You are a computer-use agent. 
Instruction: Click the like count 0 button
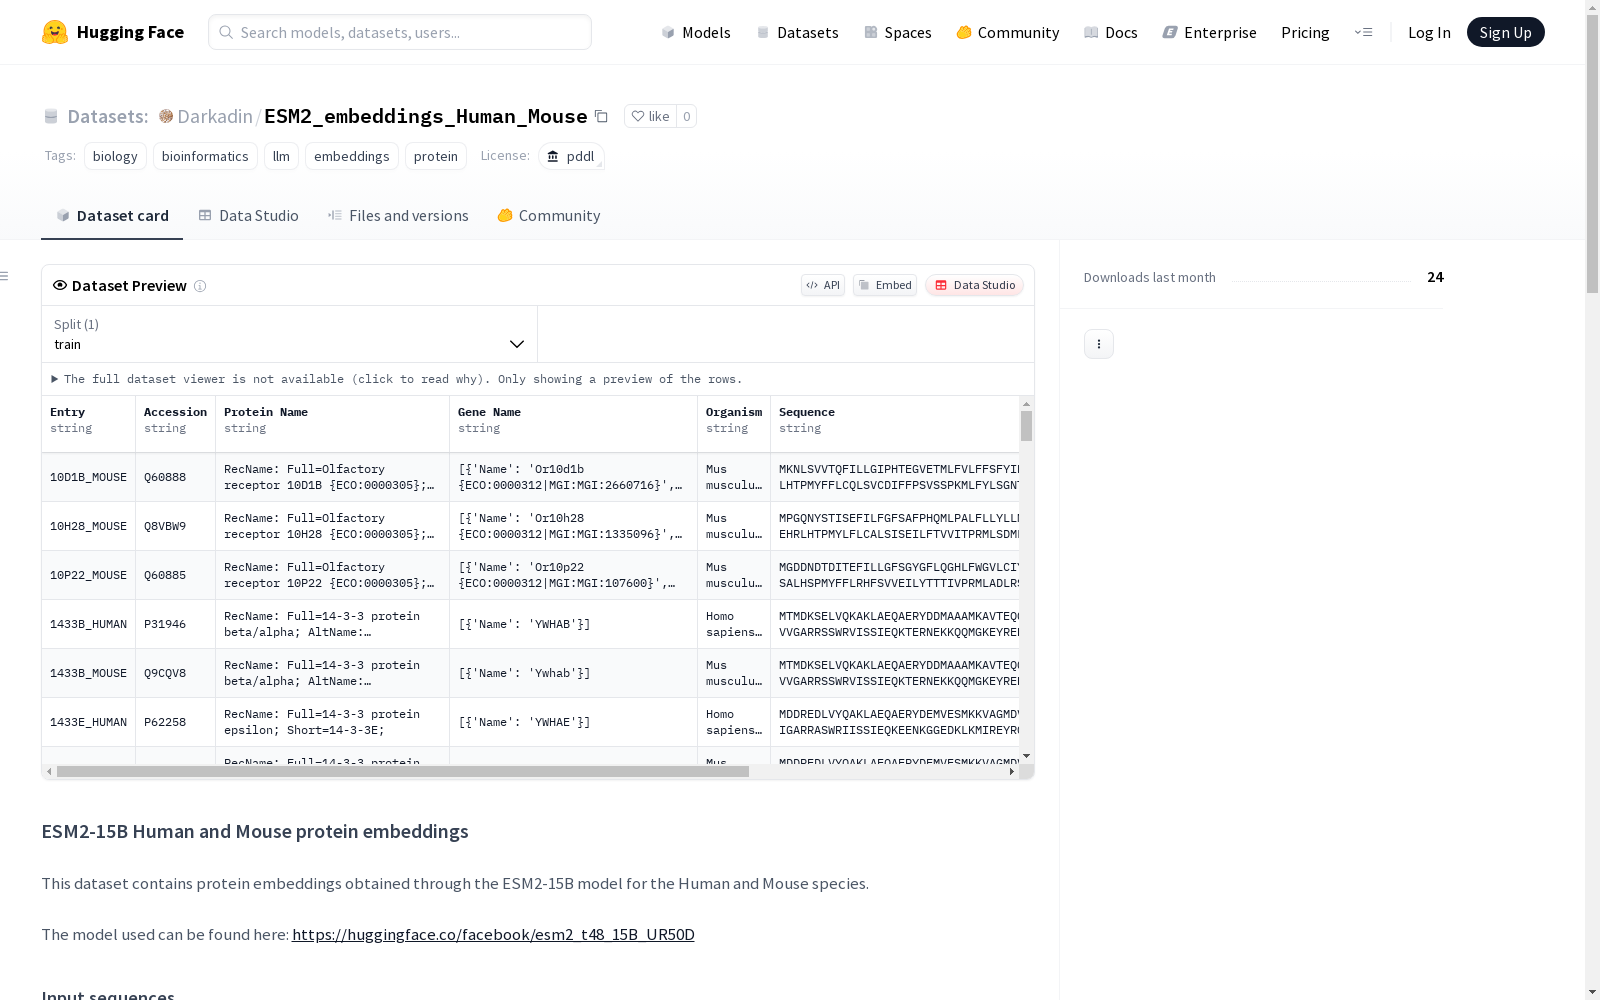click(x=686, y=116)
